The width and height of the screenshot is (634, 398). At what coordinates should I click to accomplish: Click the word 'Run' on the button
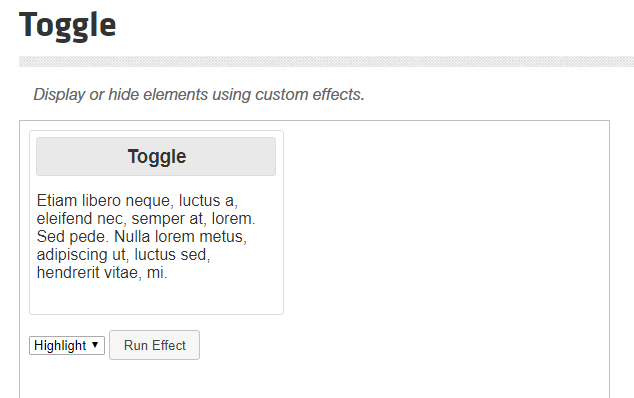click(136, 345)
